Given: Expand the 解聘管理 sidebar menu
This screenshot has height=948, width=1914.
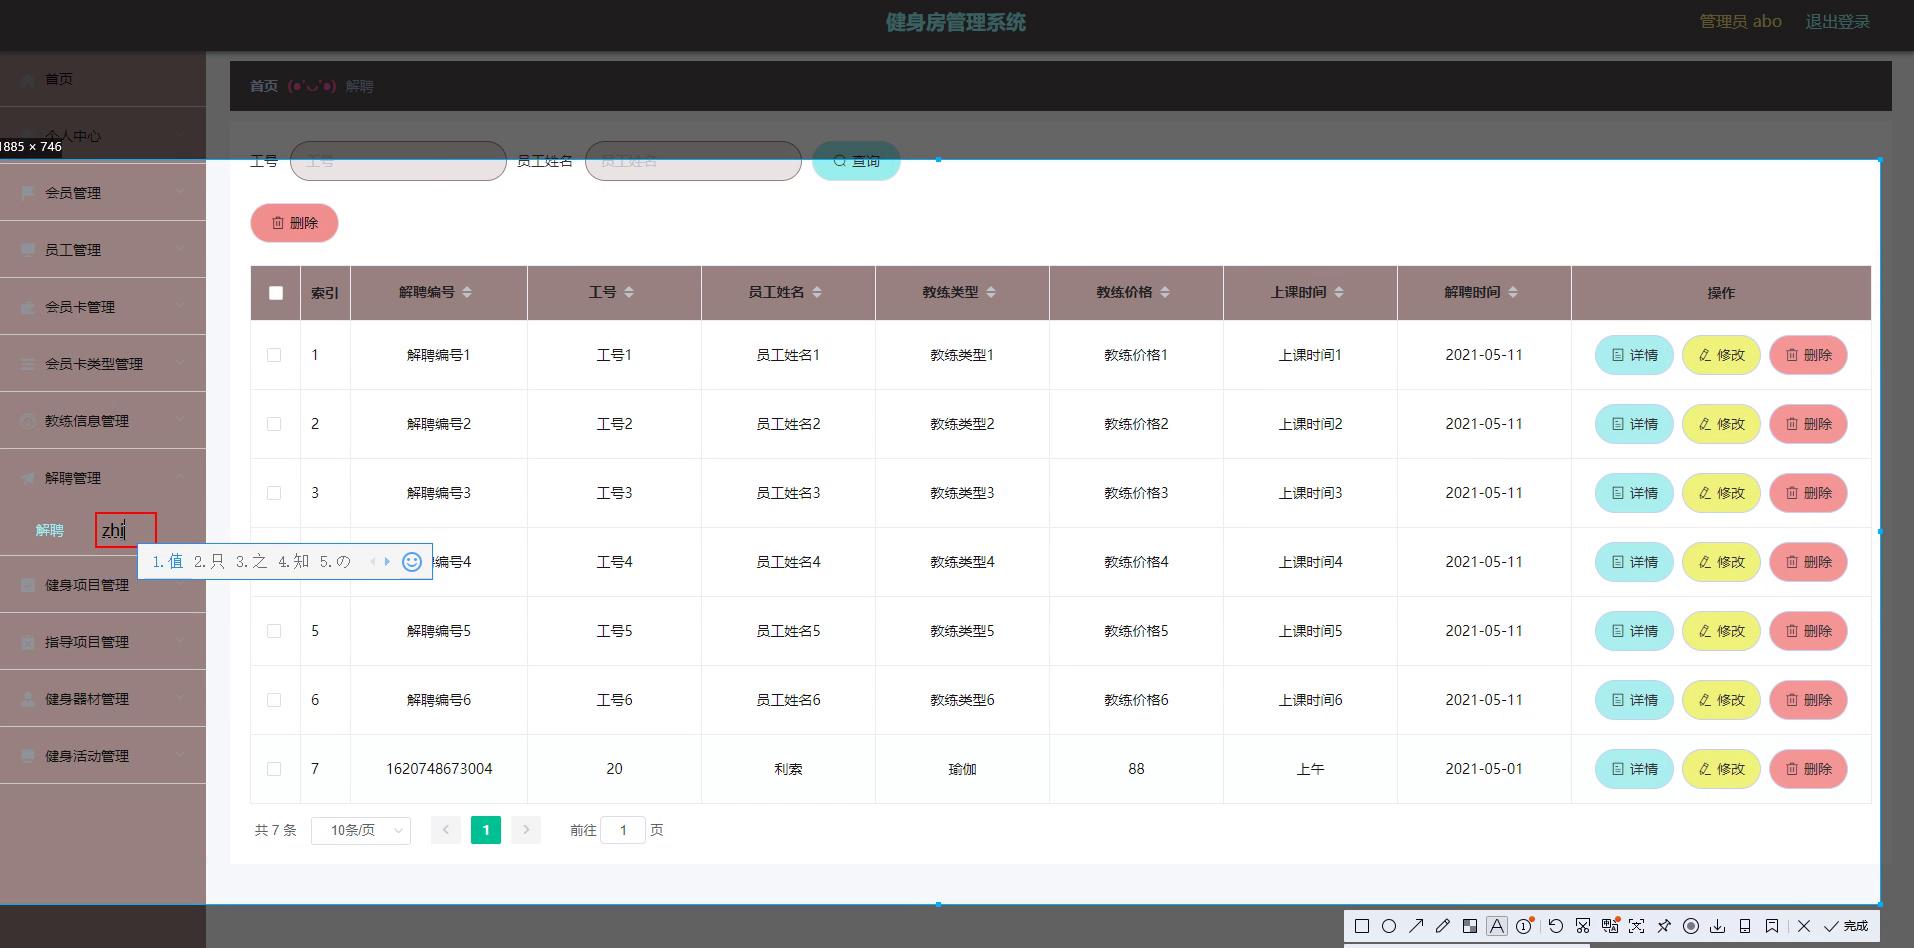Looking at the screenshot, I should tap(102, 478).
